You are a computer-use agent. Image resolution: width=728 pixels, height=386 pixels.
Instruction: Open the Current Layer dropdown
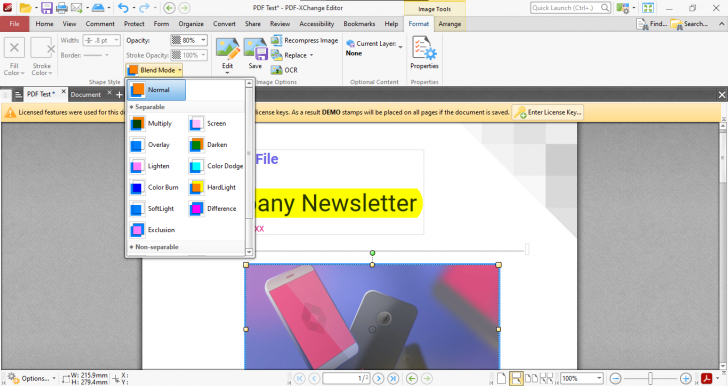point(400,47)
